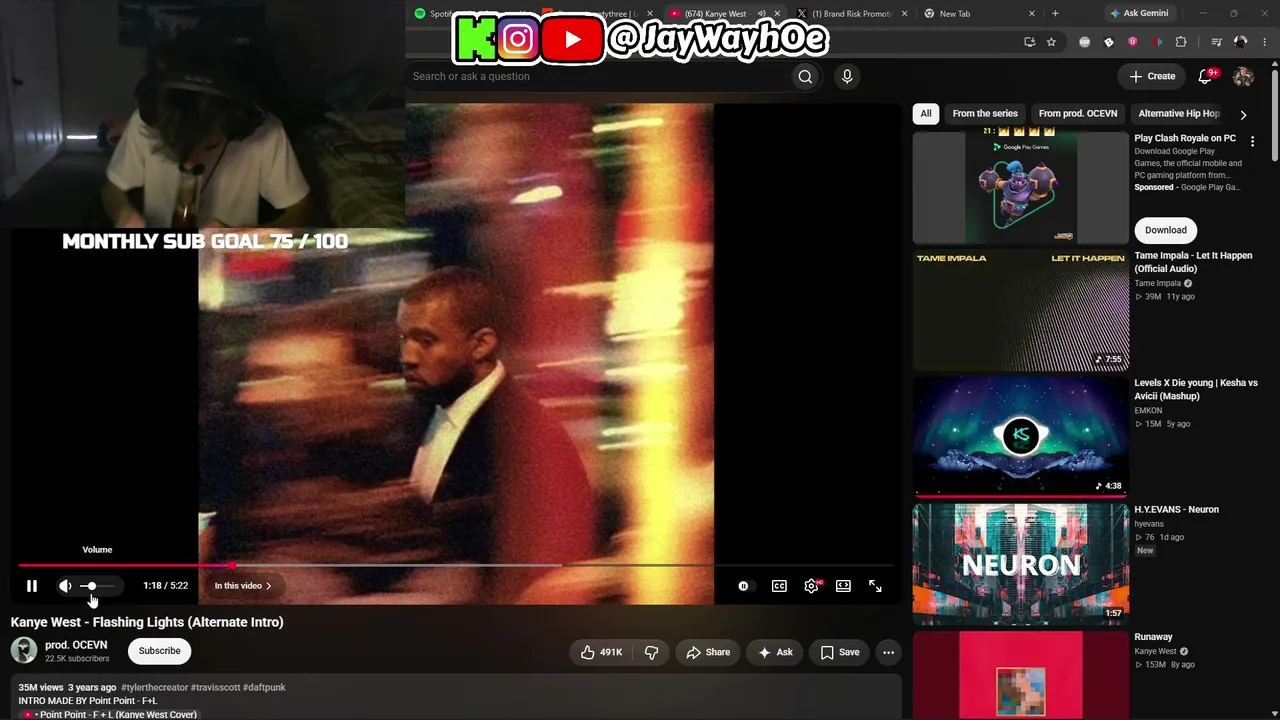This screenshot has height=720, width=1280.
Task: Click the #daftpunk hashtag
Action: pyautogui.click(x=264, y=687)
